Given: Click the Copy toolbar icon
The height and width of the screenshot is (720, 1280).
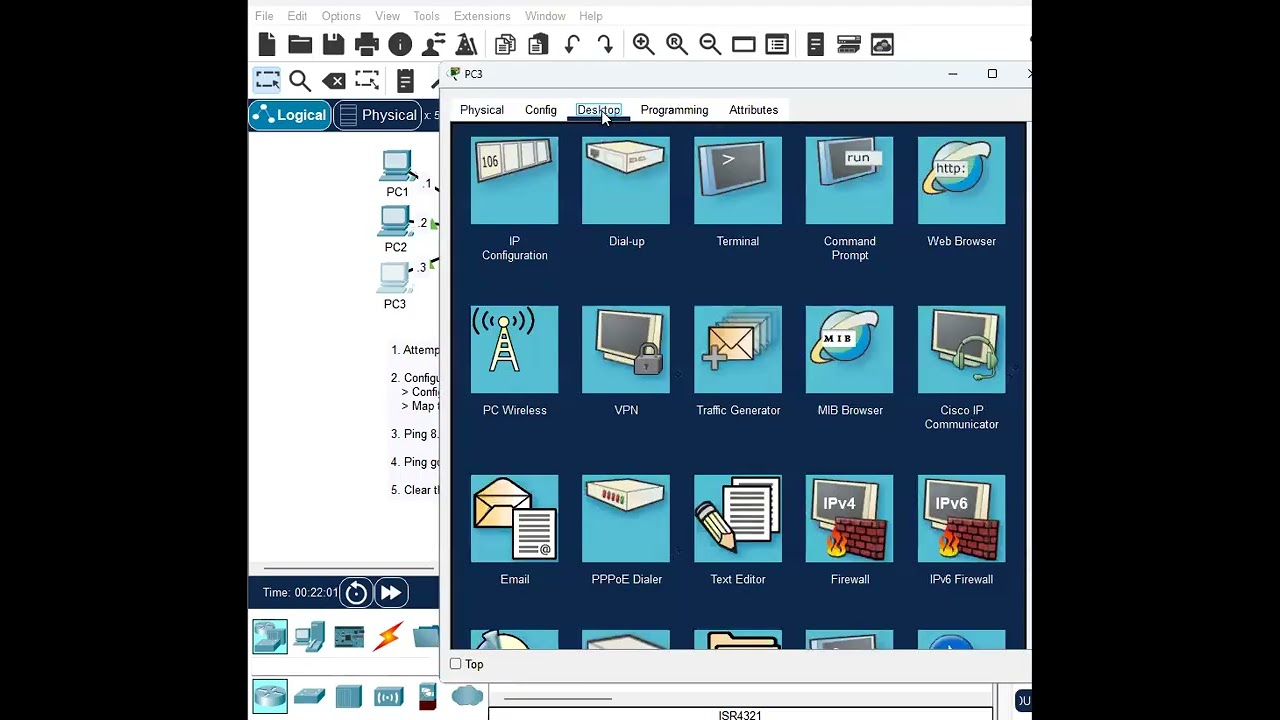Looking at the screenshot, I should coord(505,44).
